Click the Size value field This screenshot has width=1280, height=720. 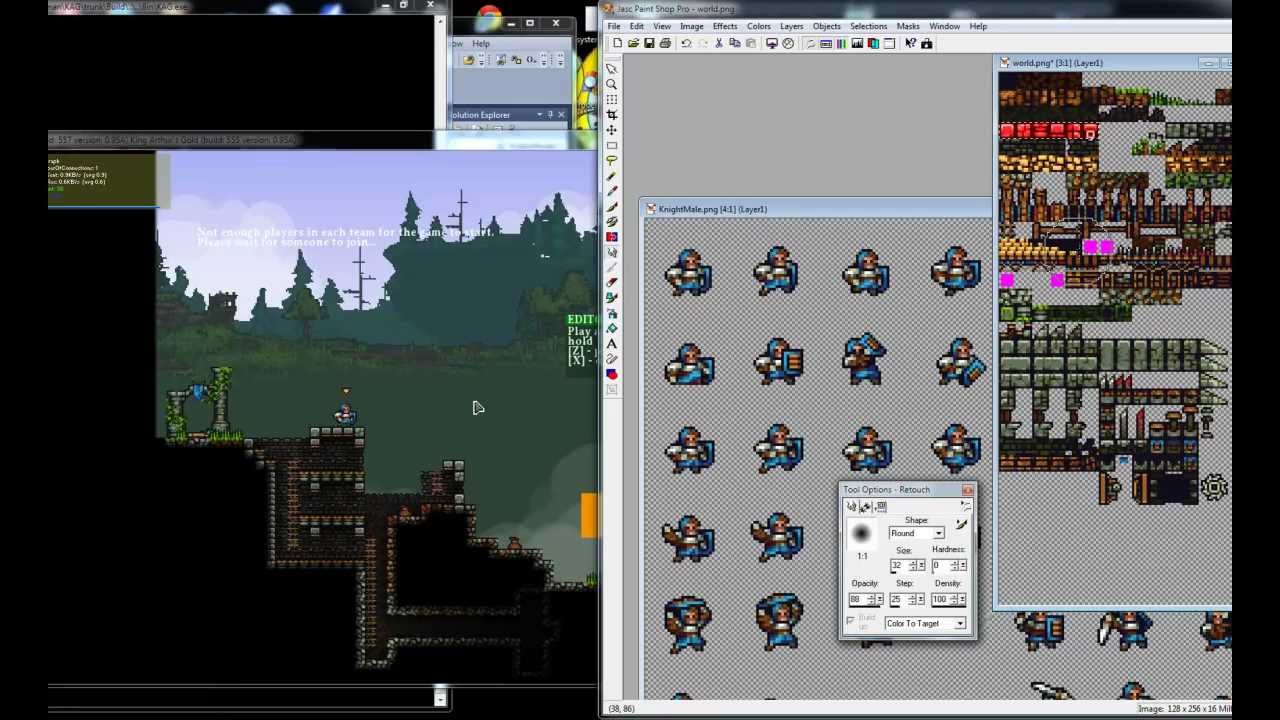[x=899, y=565]
